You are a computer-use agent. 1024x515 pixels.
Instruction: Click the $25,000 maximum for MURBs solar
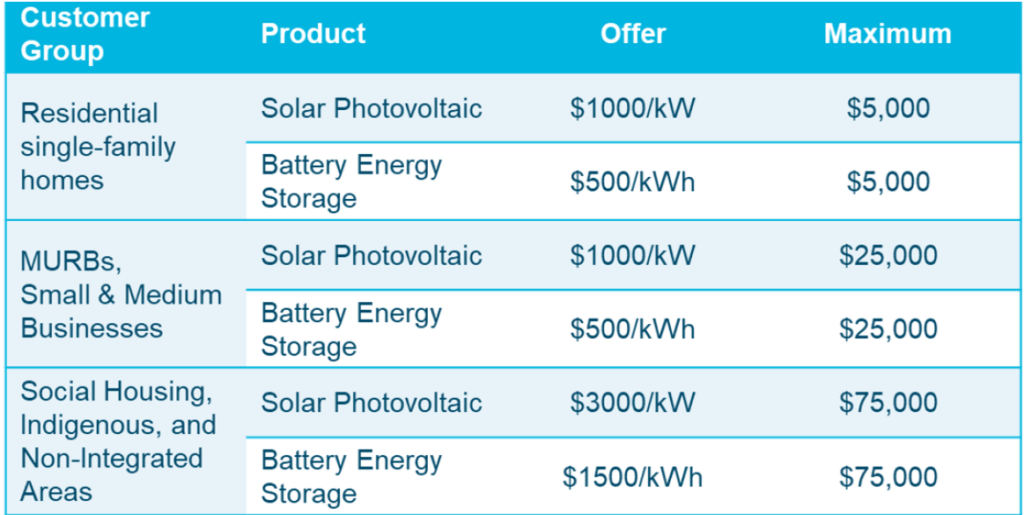(888, 256)
